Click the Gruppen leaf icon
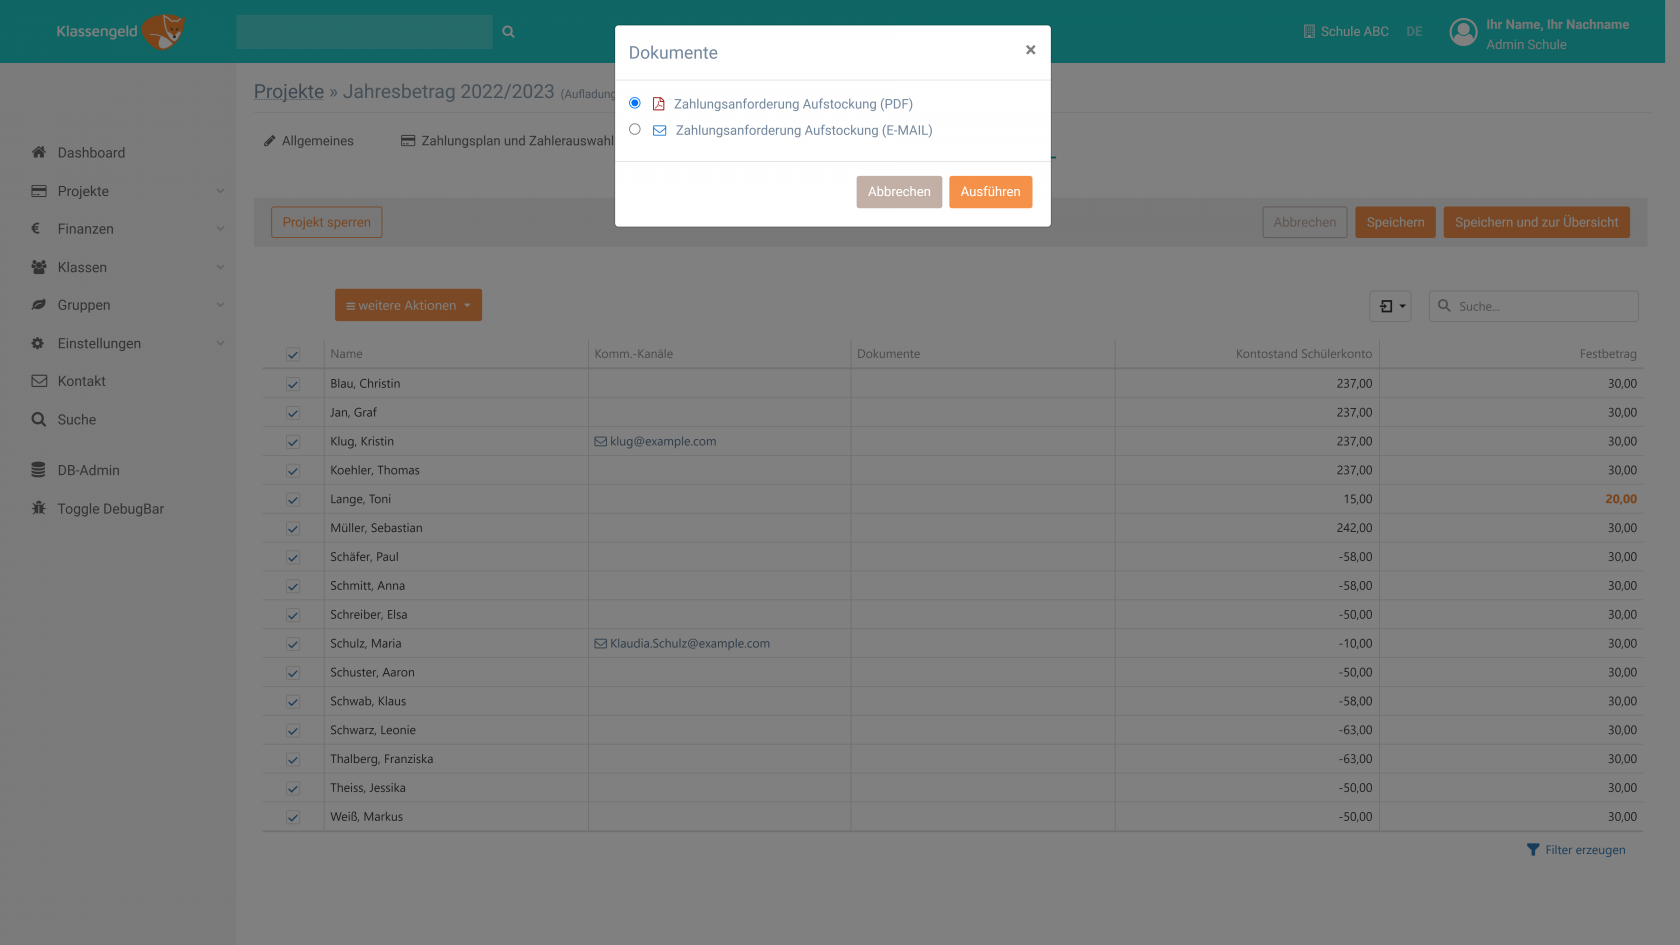The width and height of the screenshot is (1680, 945). (x=39, y=305)
